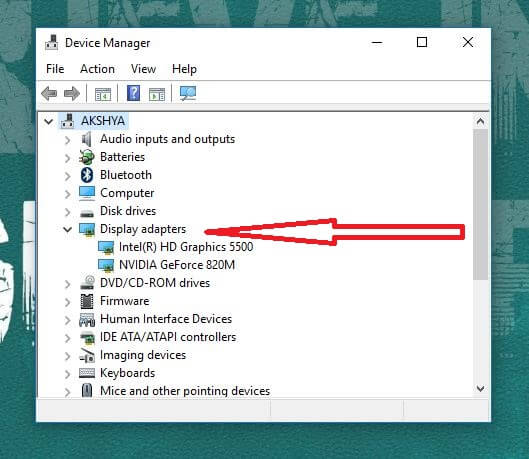Expand the Batteries chevron
This screenshot has width=529, height=459.
pos(68,158)
